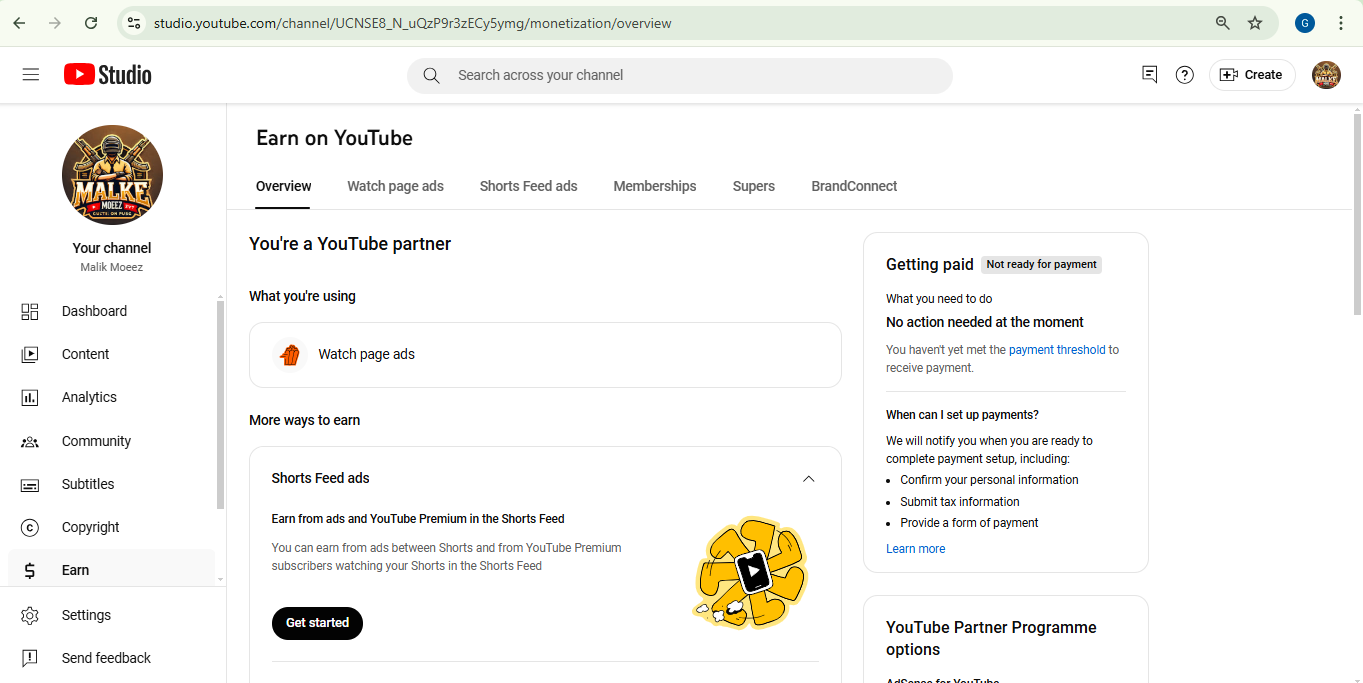Click Learn more in Getting paid card

[915, 549]
